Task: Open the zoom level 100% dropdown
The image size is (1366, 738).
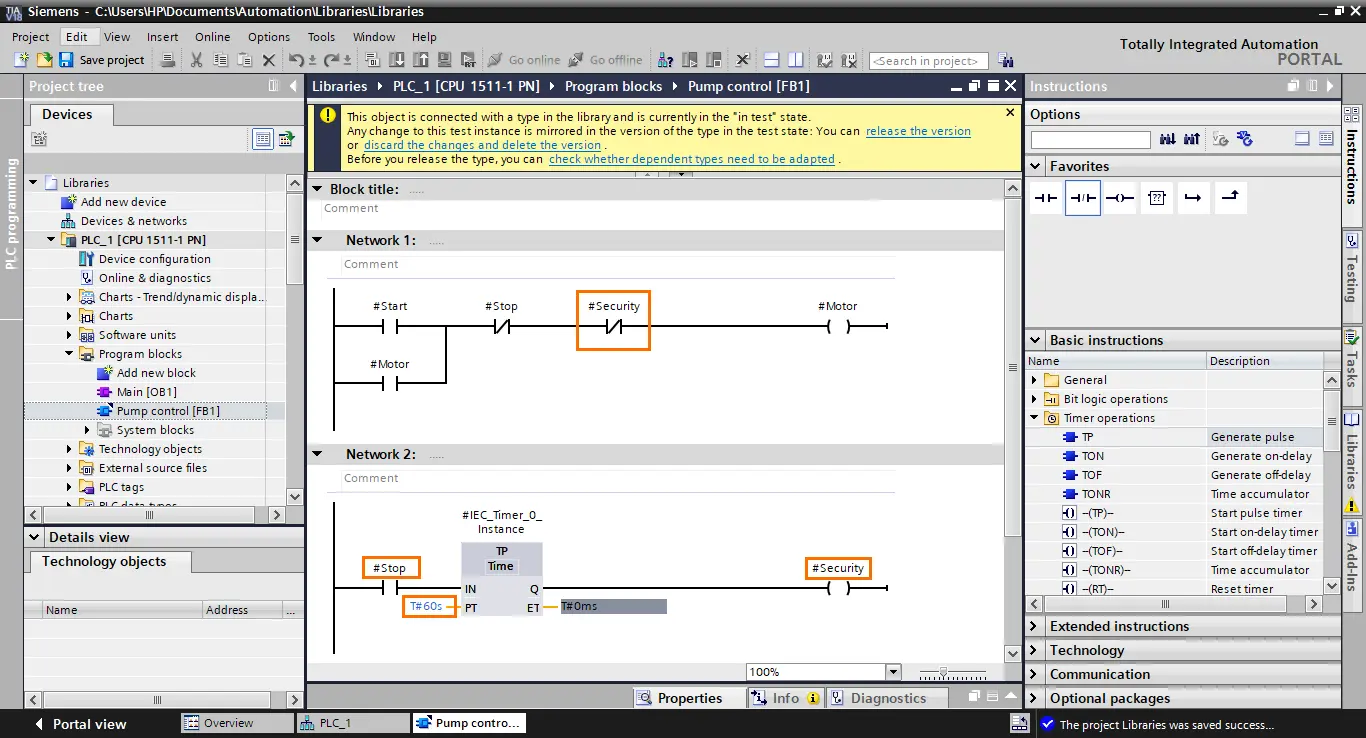Action: 894,672
